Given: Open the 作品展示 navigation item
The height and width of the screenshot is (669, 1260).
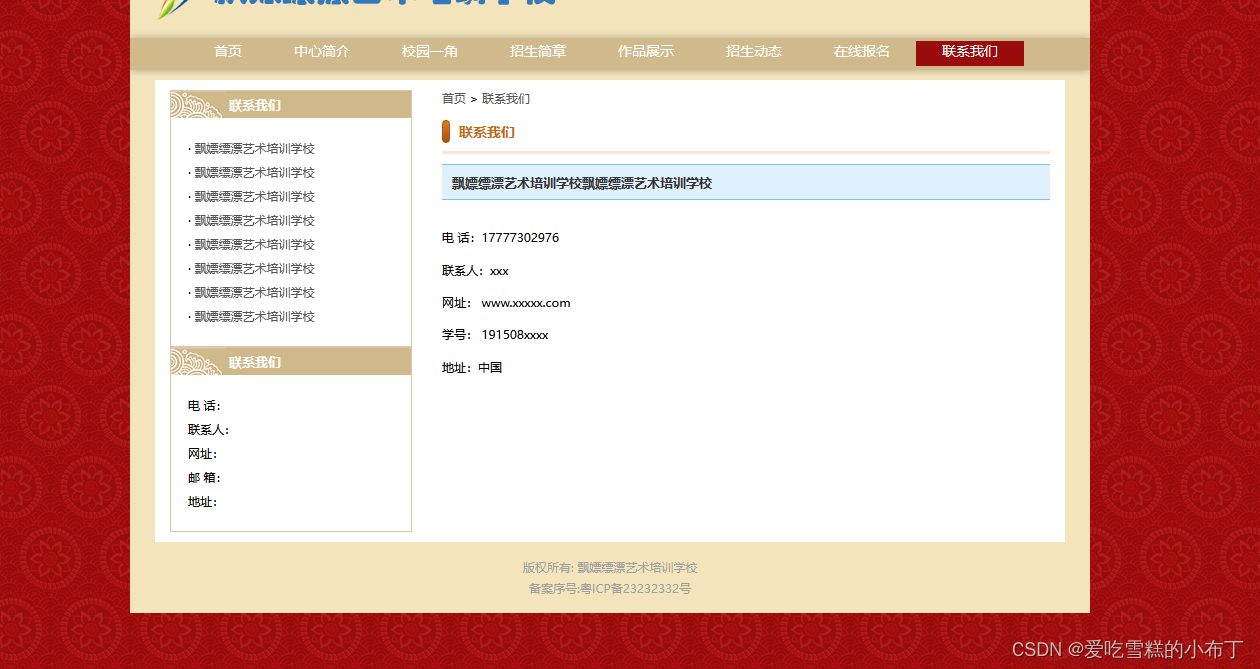Looking at the screenshot, I should tap(646, 52).
